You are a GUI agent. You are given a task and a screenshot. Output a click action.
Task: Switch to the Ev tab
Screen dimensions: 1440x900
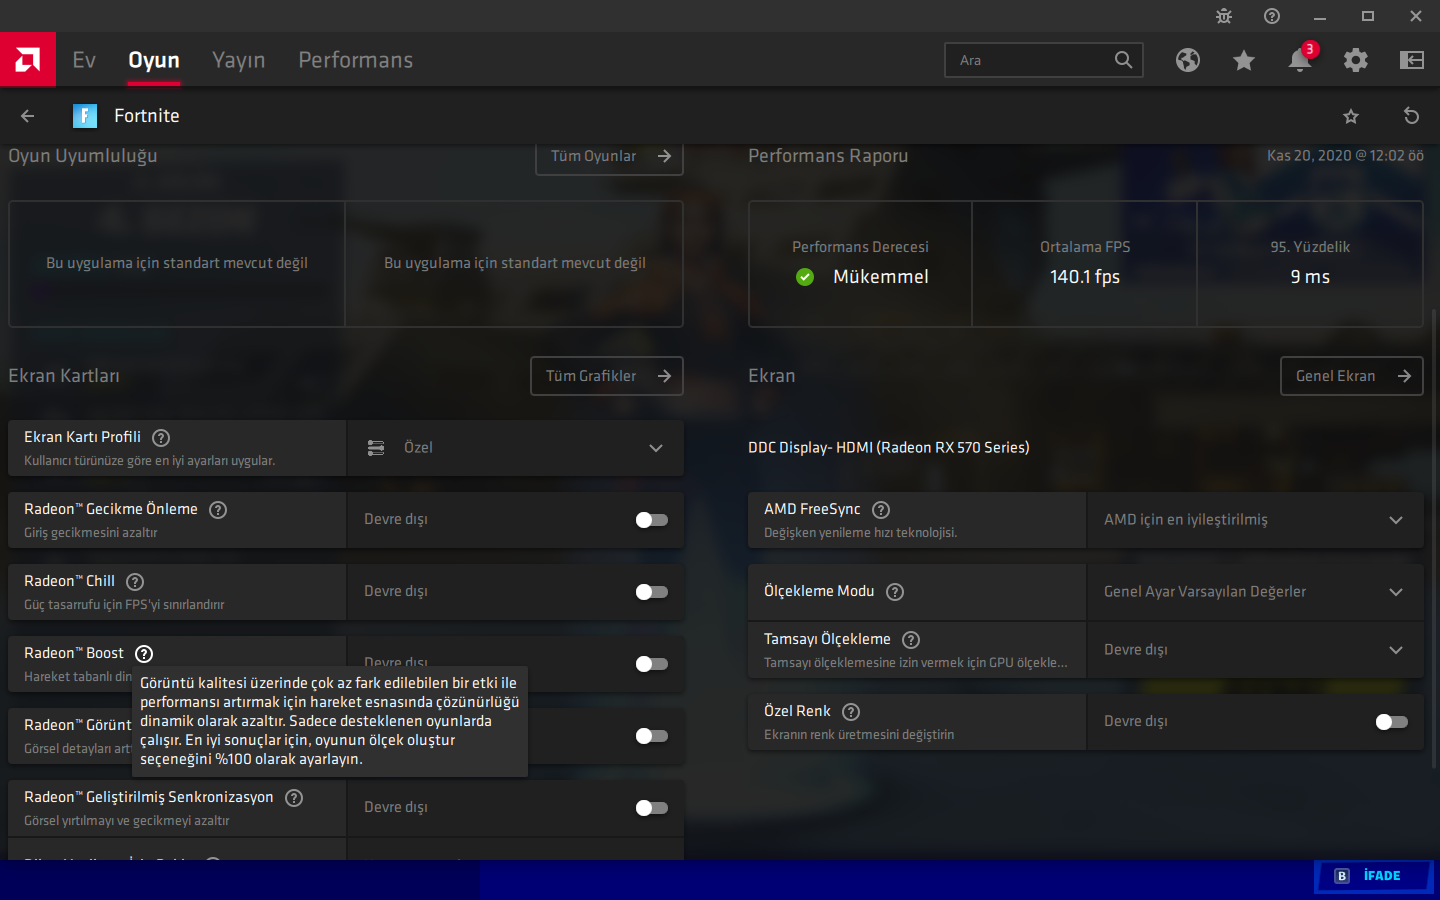coord(84,60)
